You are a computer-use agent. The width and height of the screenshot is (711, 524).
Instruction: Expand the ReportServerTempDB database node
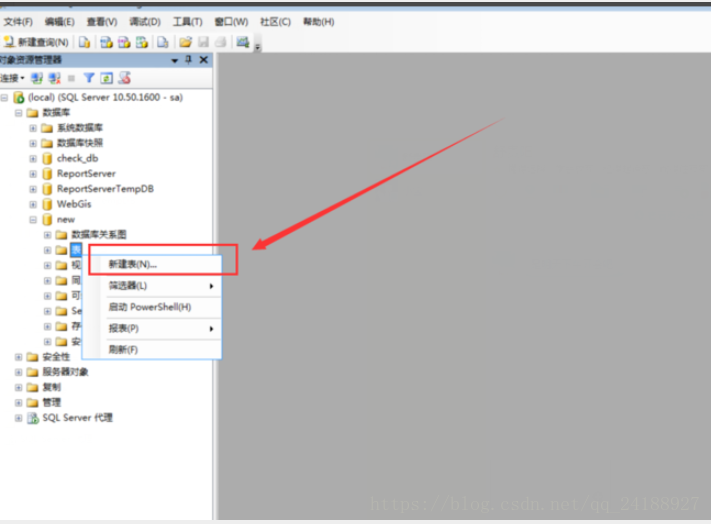coord(33,189)
